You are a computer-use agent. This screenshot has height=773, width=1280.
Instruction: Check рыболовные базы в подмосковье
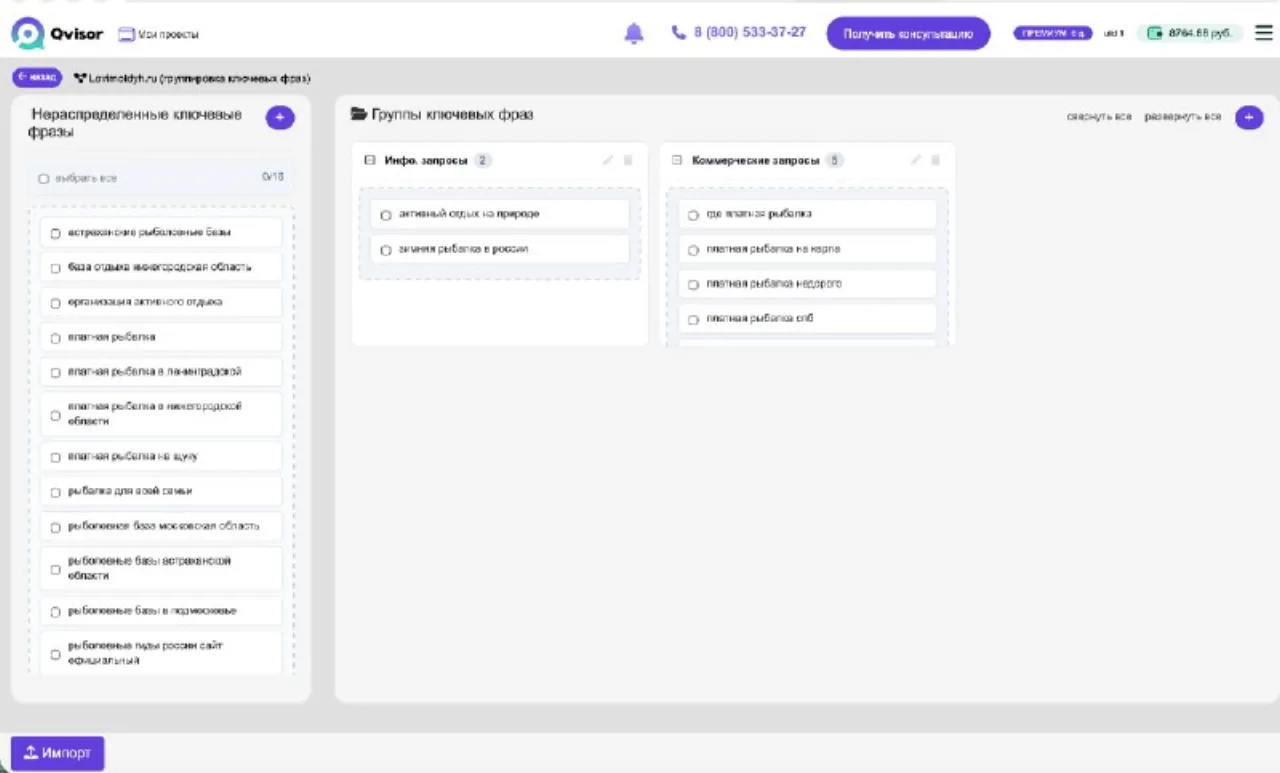pos(56,611)
